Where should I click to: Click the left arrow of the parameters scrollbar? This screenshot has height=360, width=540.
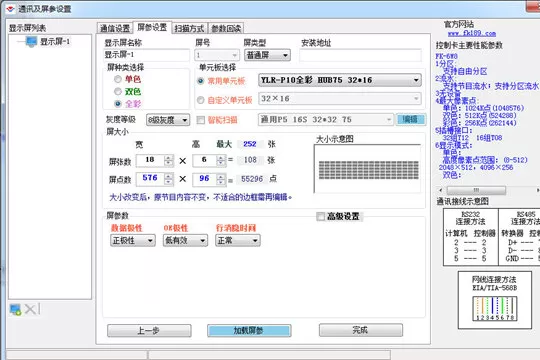pyautogui.click(x=440, y=190)
